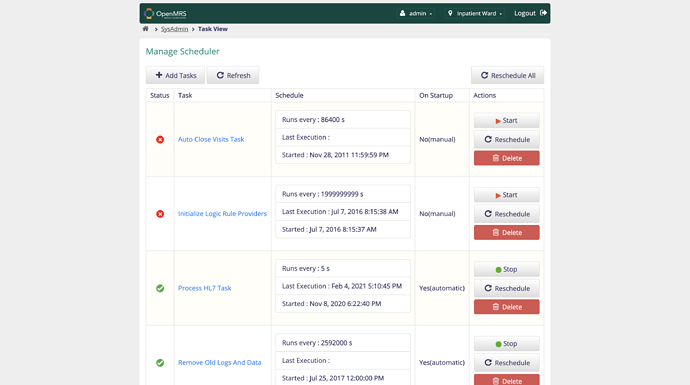Click the OpenMRS logo
Screen dimensions: 690x385
[165, 14]
